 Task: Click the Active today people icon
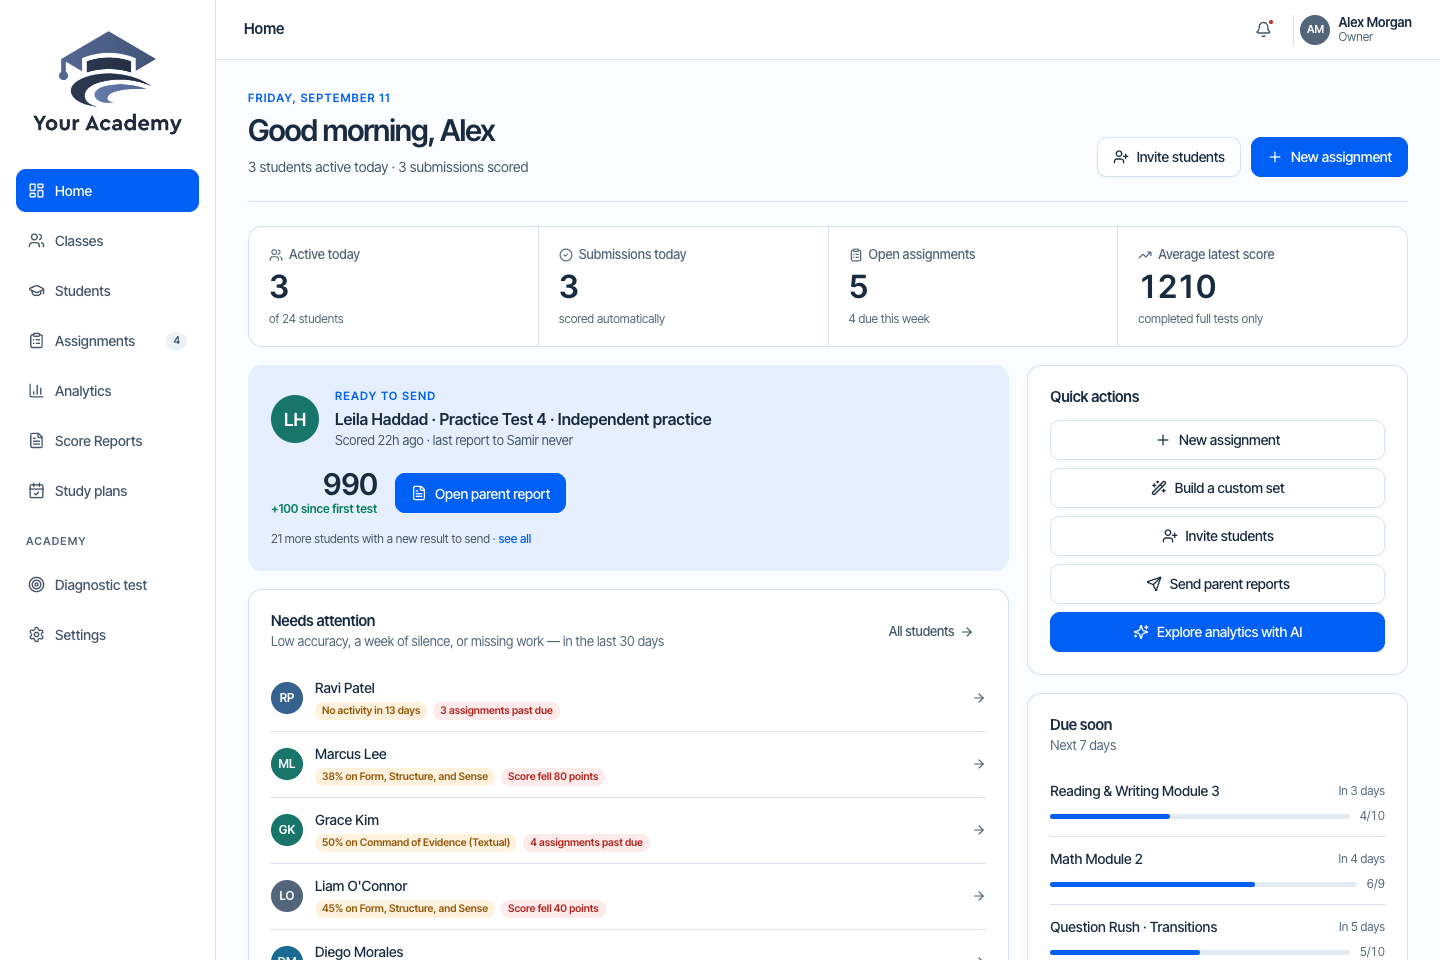point(276,255)
